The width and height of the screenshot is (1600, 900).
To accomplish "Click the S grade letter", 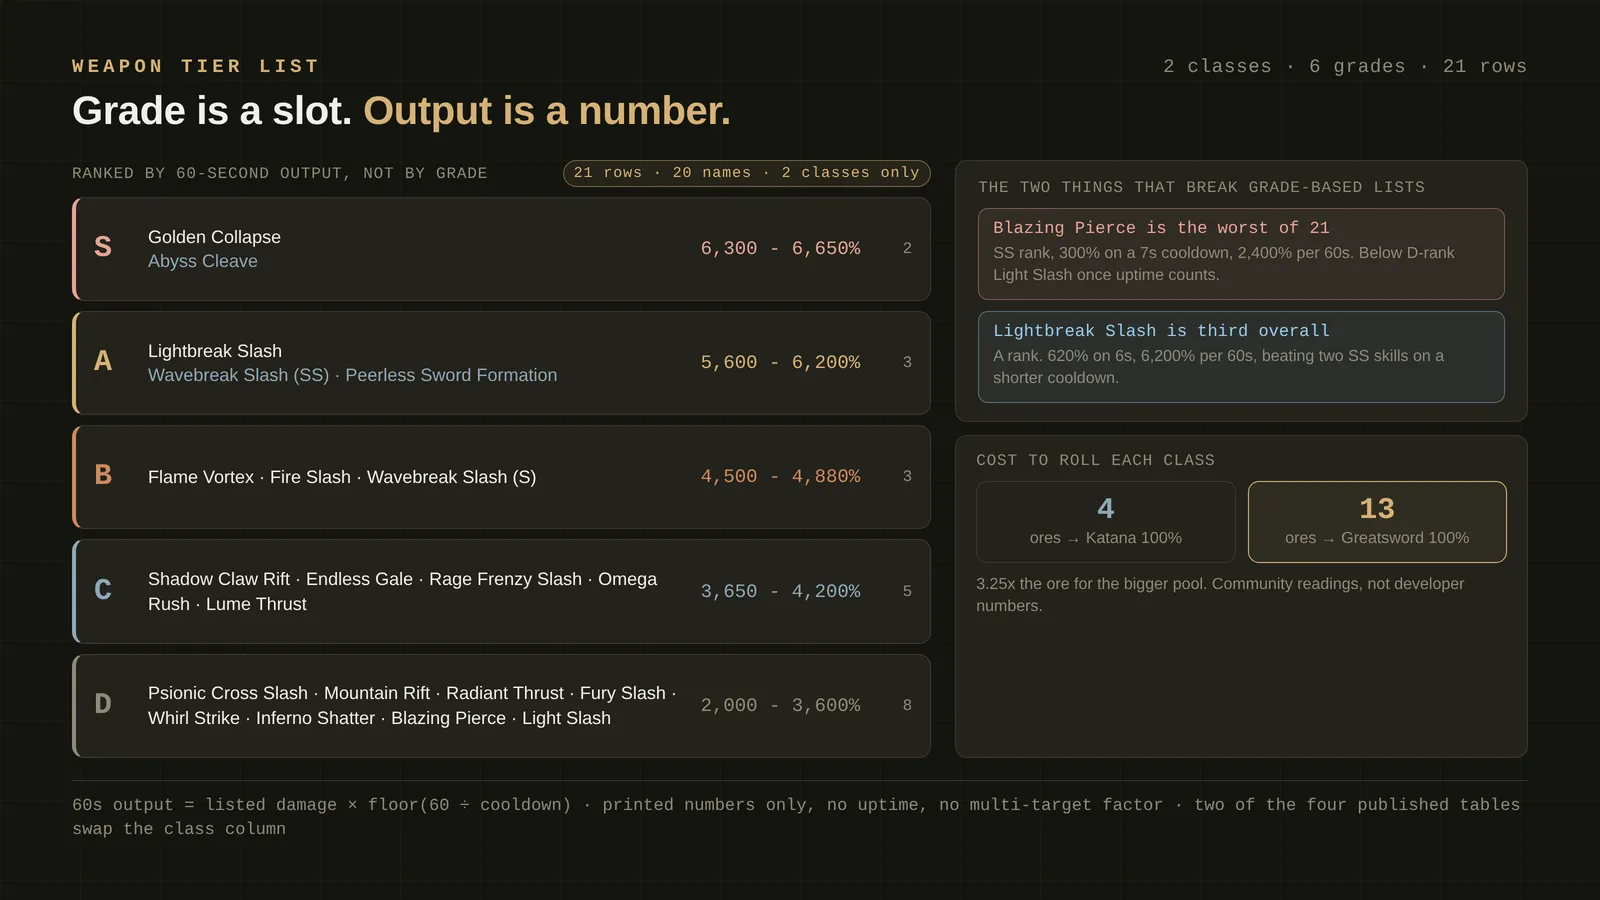I will [103, 247].
